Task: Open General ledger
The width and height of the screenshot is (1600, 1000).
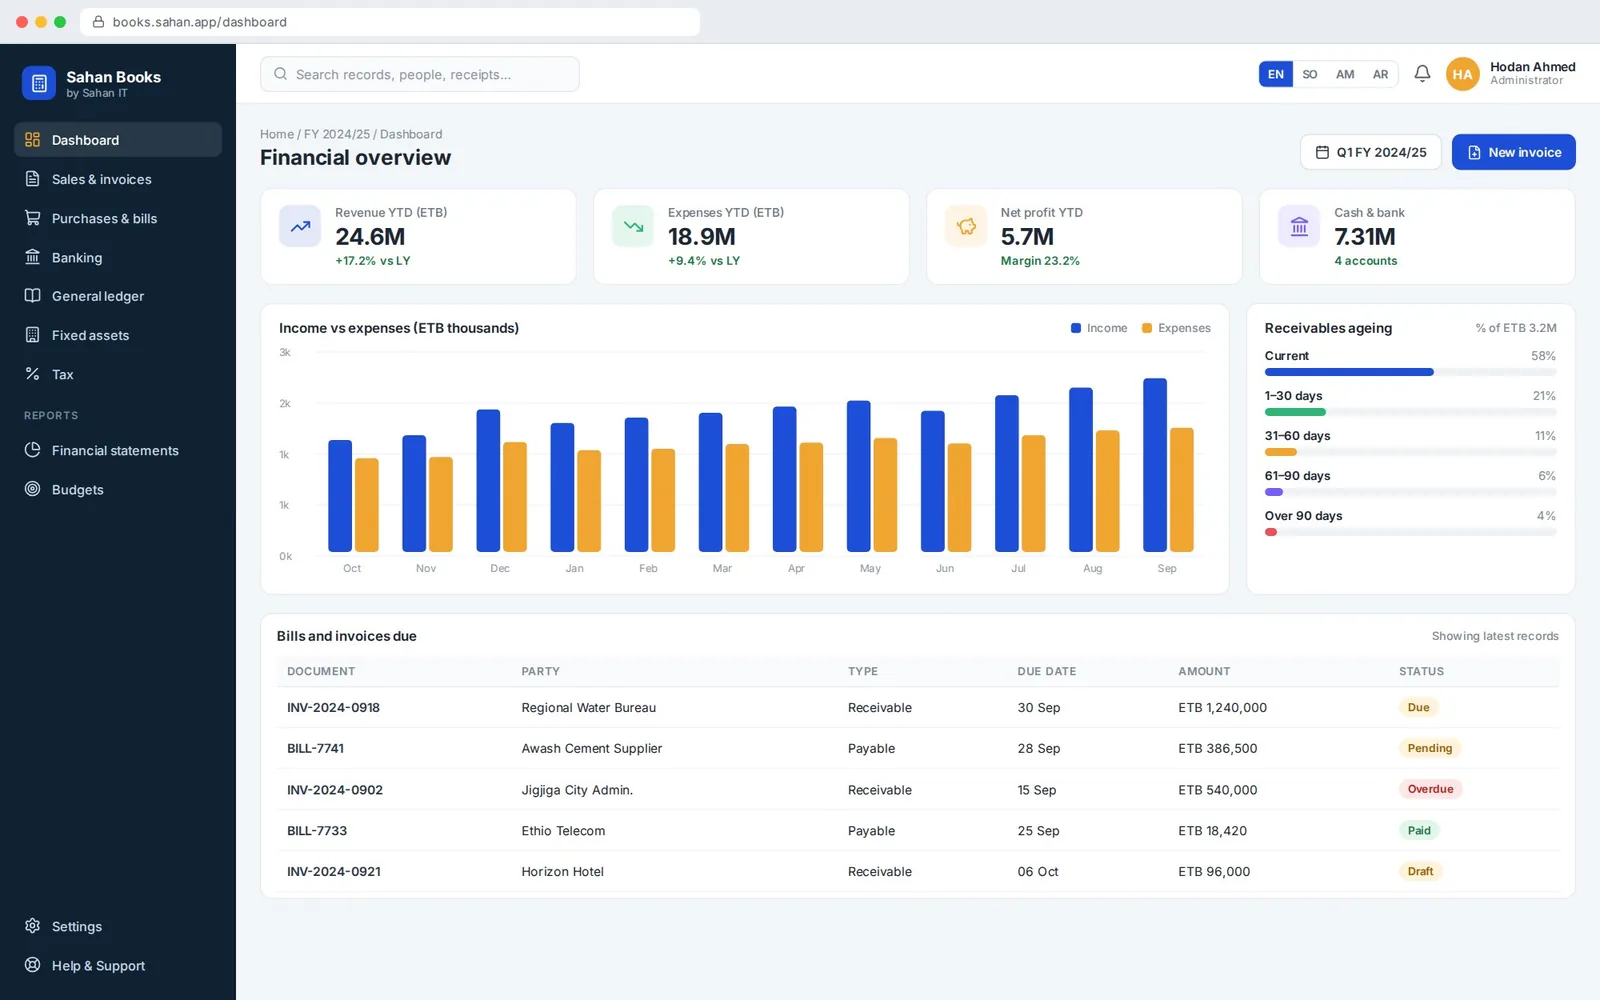Action: (x=118, y=296)
